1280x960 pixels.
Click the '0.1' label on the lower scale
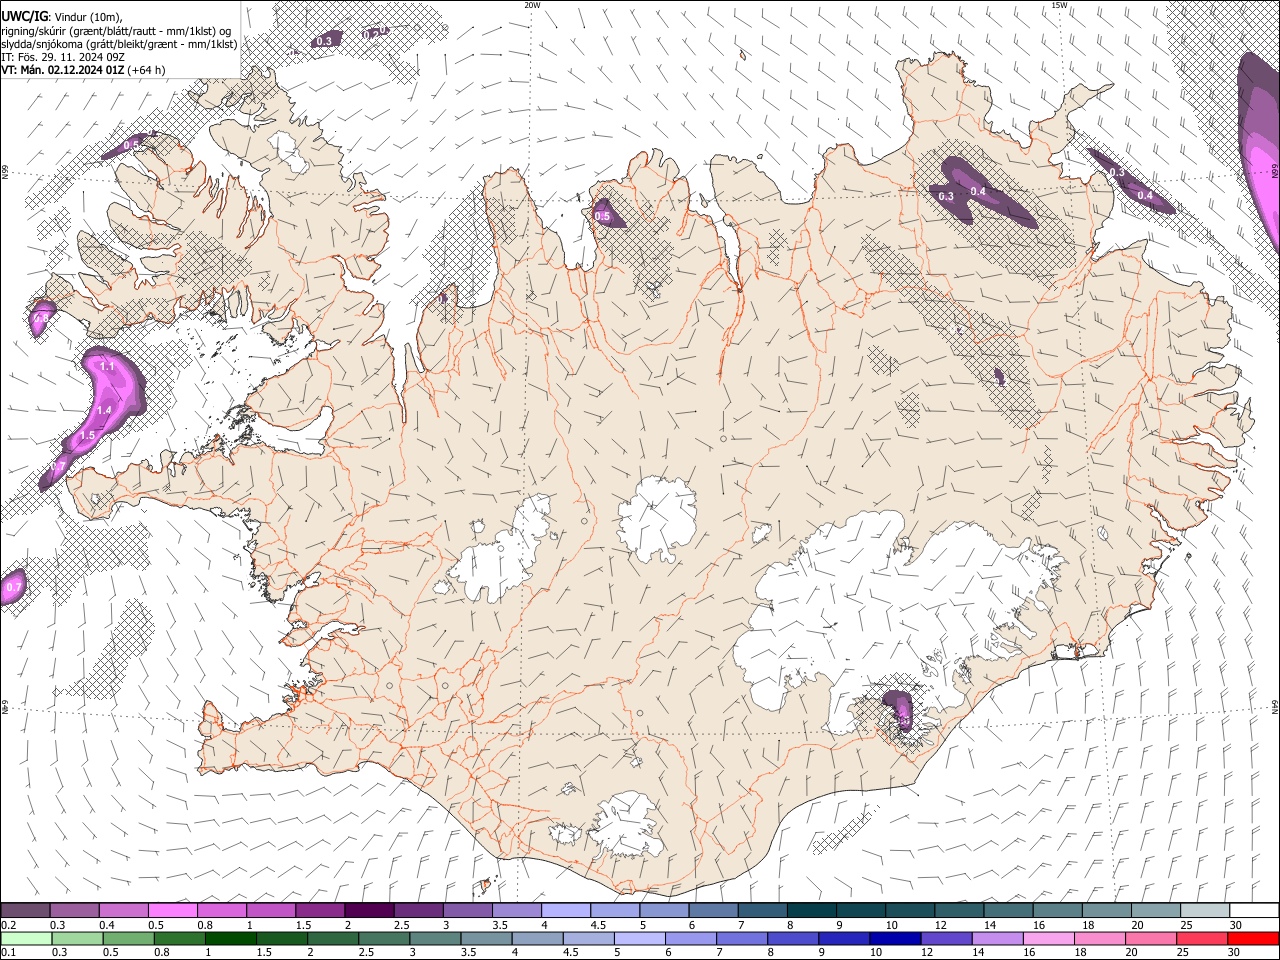pos(9,953)
